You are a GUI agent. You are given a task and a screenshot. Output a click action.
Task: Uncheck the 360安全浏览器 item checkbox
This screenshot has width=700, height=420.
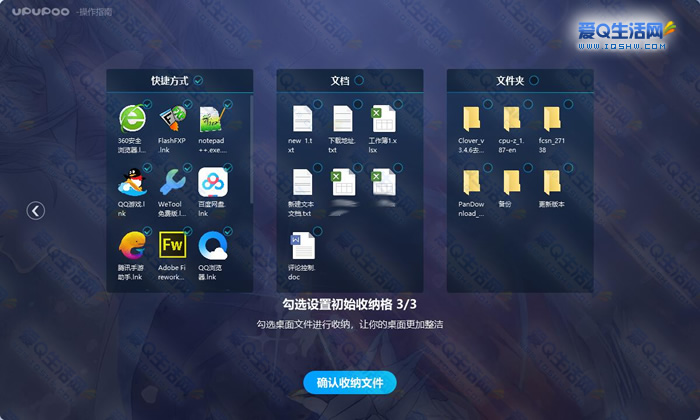click(147, 104)
